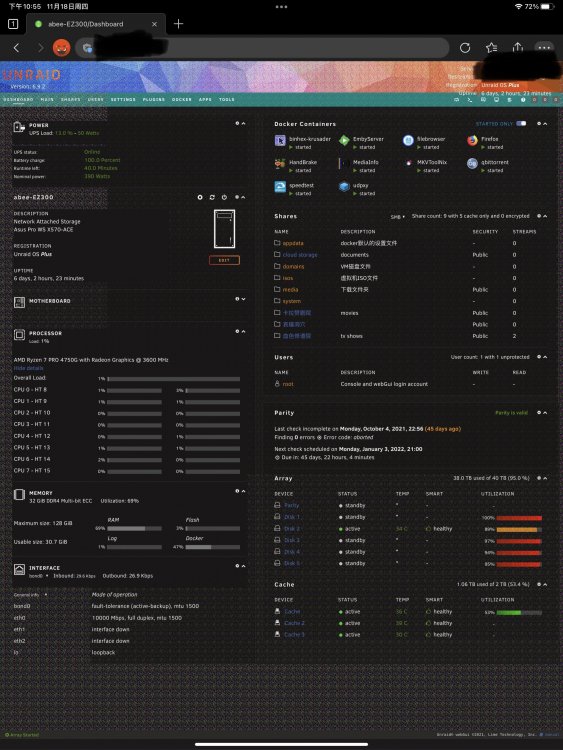The image size is (563, 750).
Task: Open the qbittorrent container icon
Action: coord(472,164)
